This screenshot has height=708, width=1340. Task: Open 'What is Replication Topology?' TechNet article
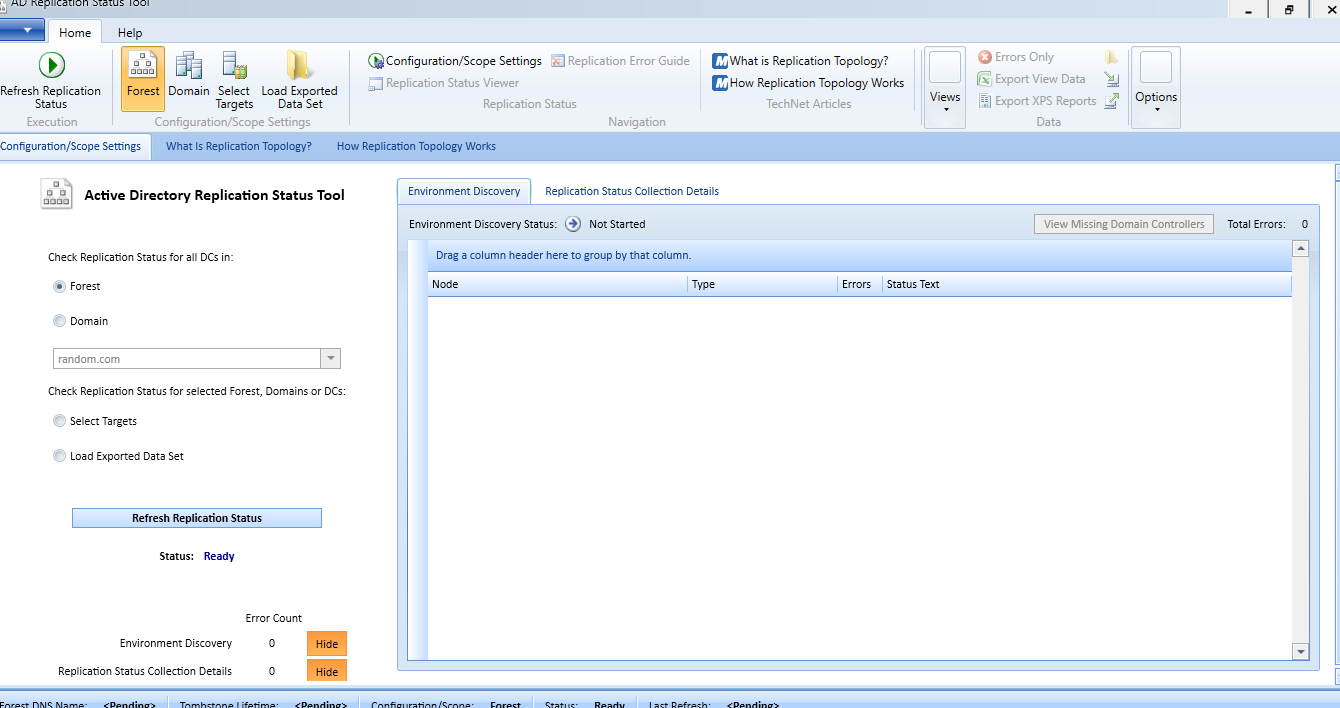coord(800,61)
